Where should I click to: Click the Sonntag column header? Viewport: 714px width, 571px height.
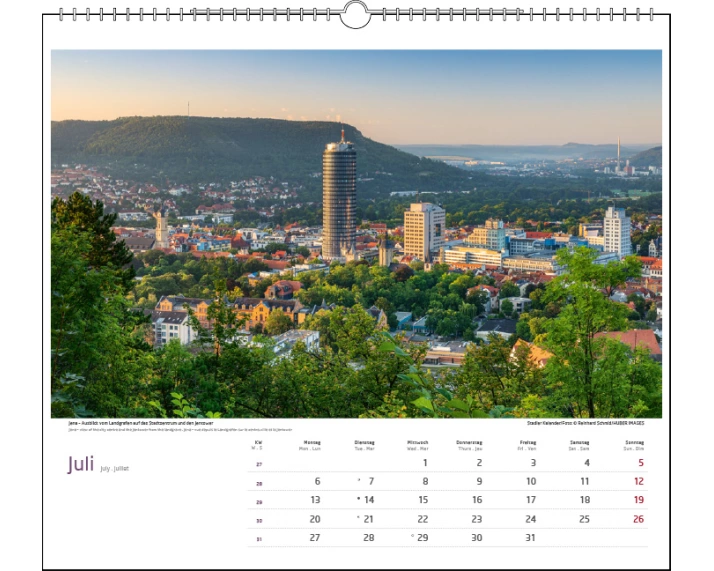(x=634, y=444)
